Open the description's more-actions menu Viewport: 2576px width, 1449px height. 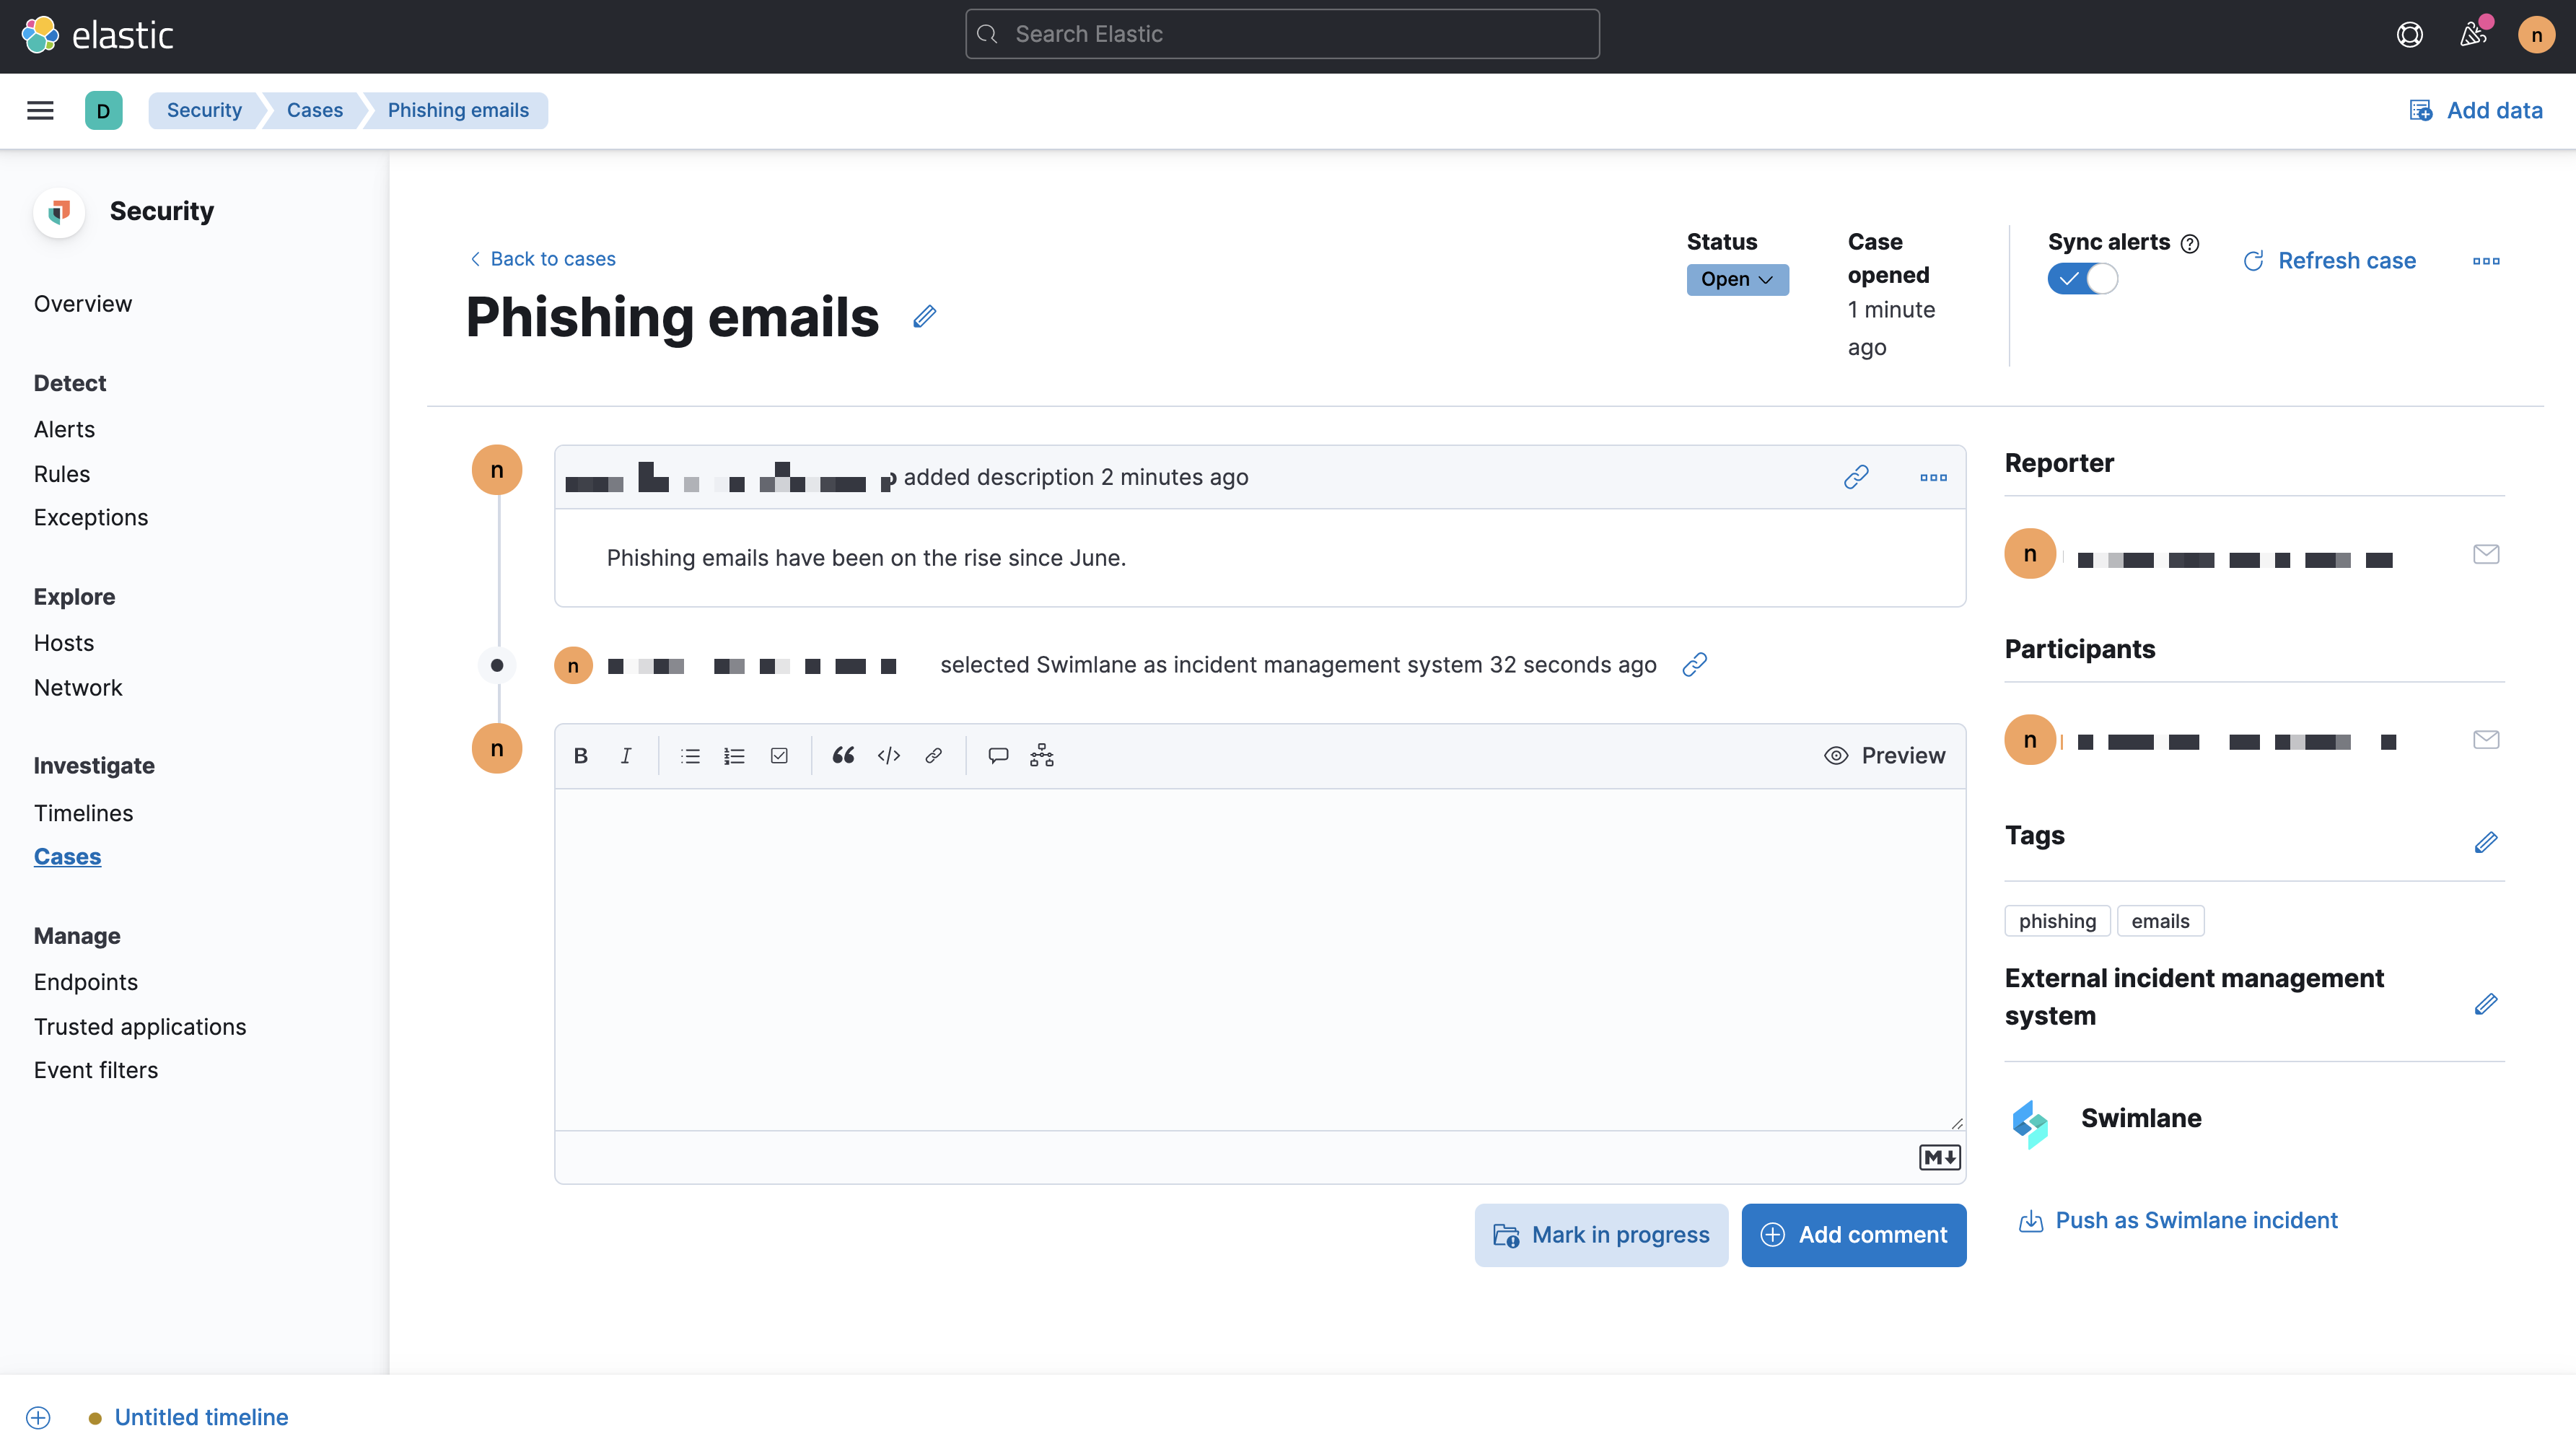tap(1932, 477)
